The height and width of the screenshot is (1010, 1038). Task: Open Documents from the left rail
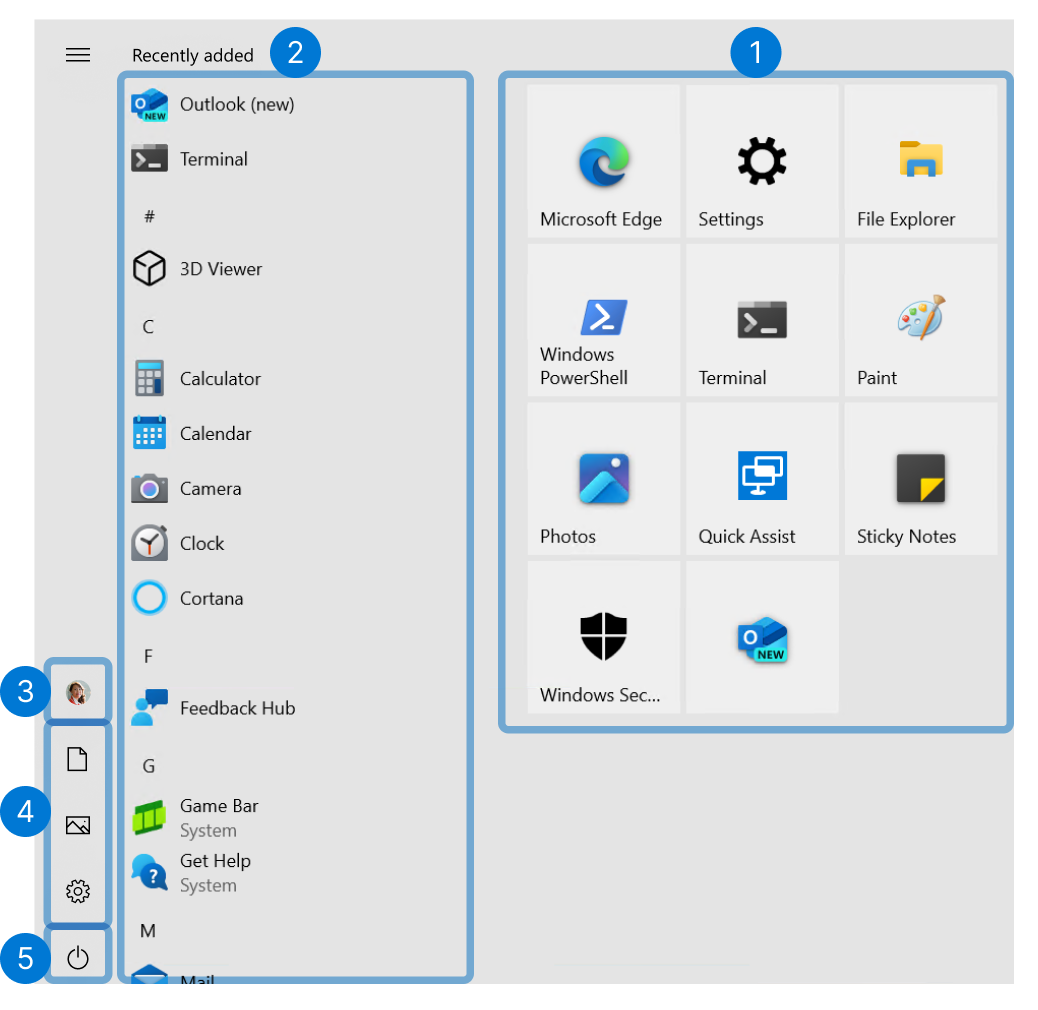(77, 759)
